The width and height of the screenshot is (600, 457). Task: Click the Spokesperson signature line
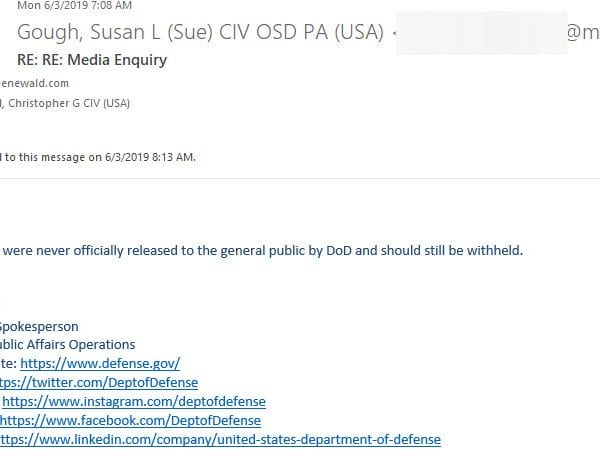coord(39,326)
